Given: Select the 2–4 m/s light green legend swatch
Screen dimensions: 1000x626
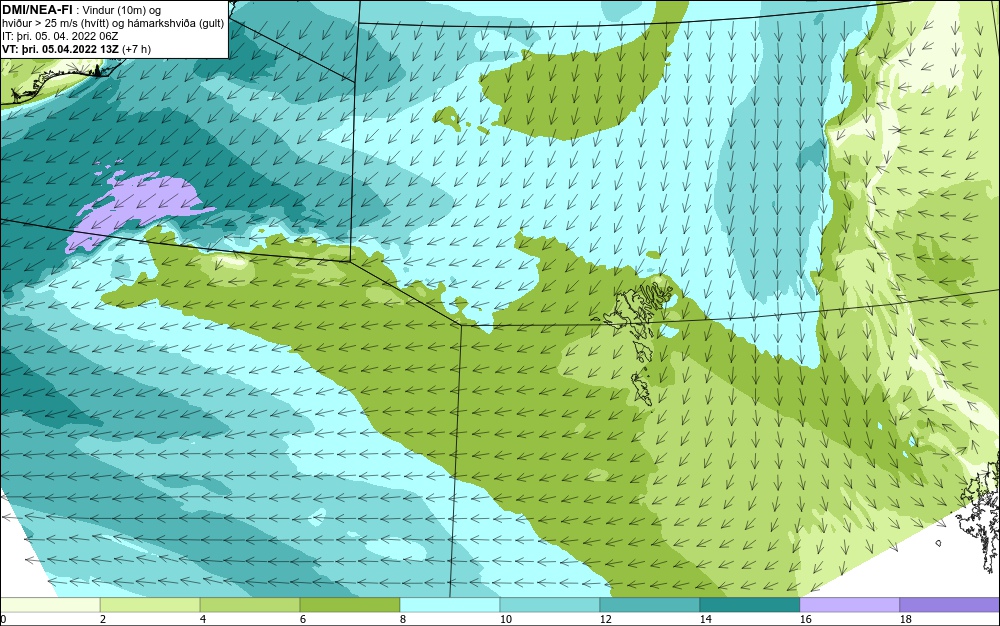Looking at the screenshot, I should click(x=150, y=605).
